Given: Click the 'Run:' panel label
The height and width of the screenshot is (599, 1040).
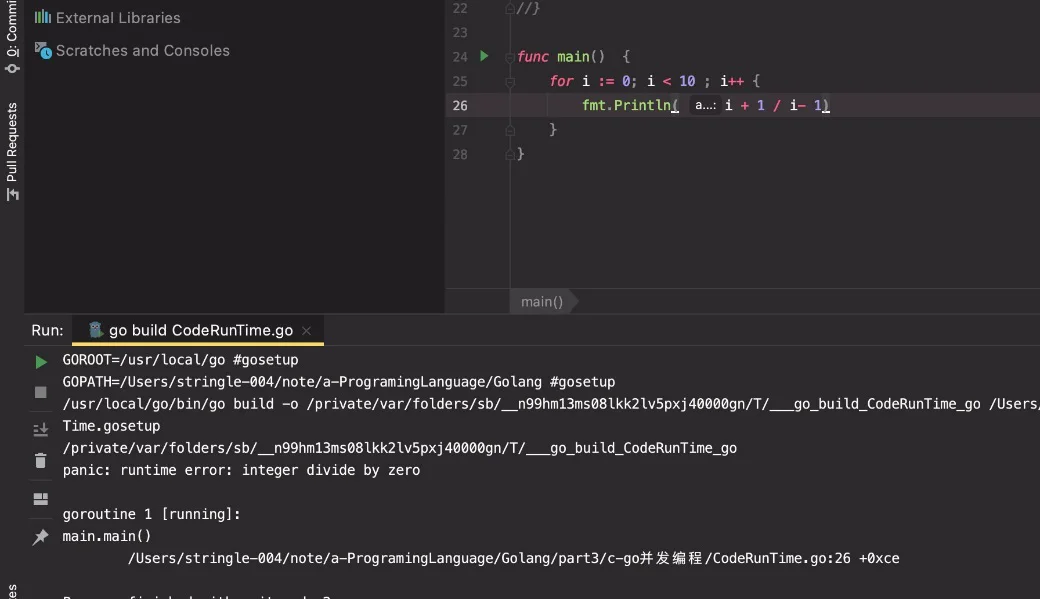Looking at the screenshot, I should (47, 330).
